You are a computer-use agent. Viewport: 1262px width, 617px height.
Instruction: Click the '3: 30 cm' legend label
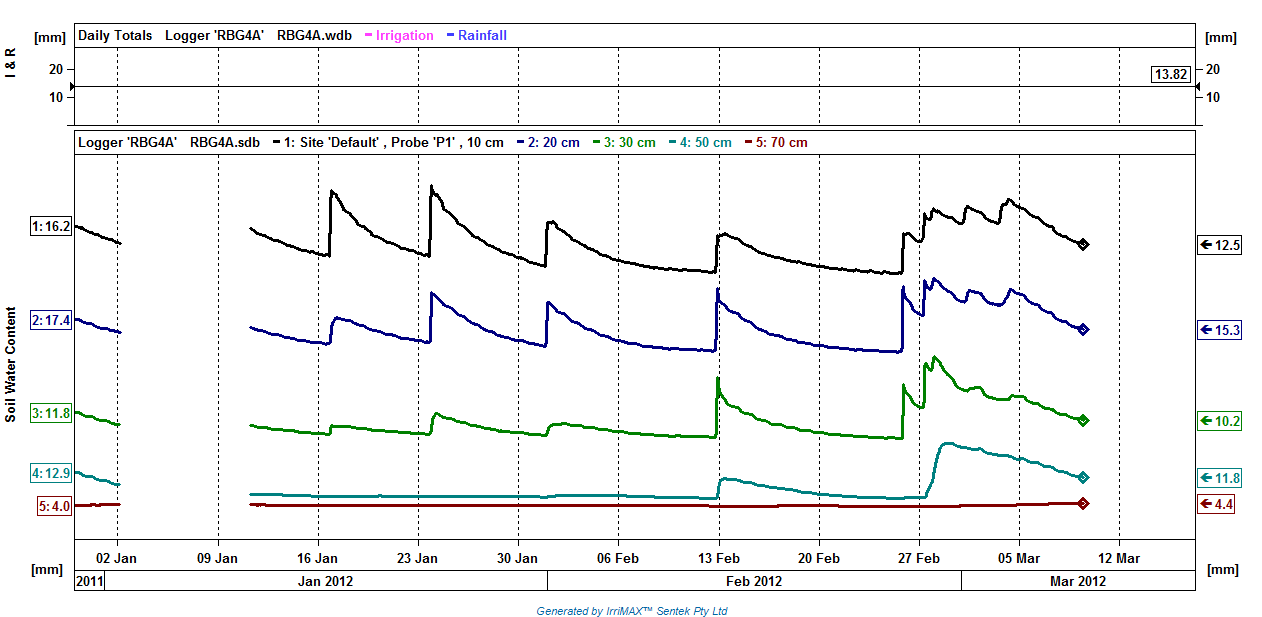(x=624, y=142)
